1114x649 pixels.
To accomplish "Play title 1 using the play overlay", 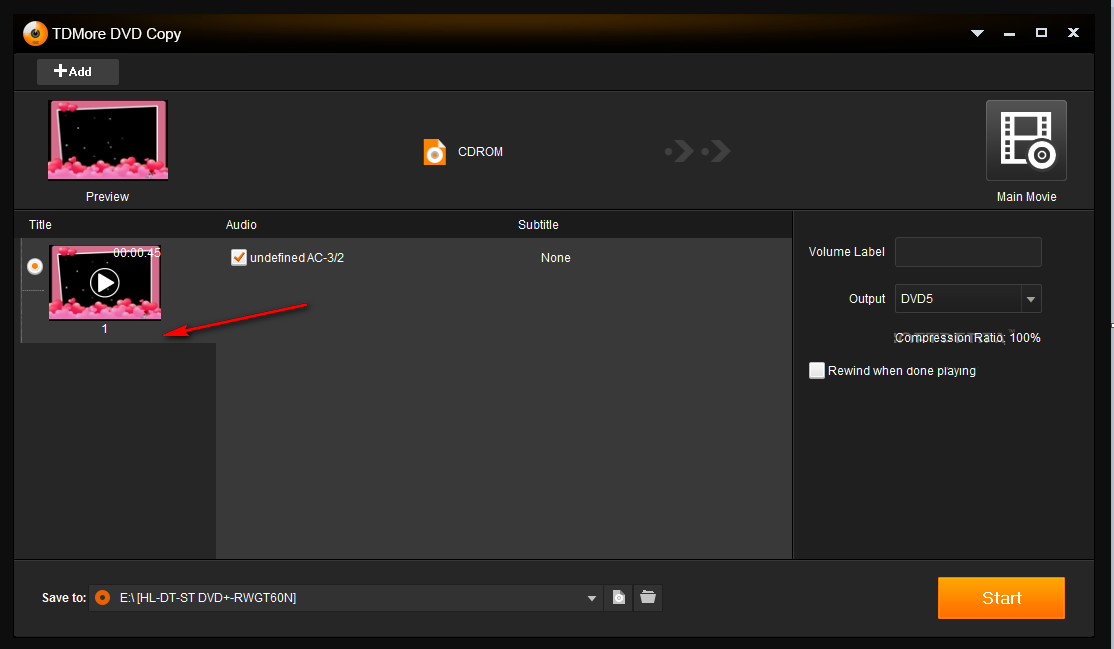I will (x=104, y=283).
